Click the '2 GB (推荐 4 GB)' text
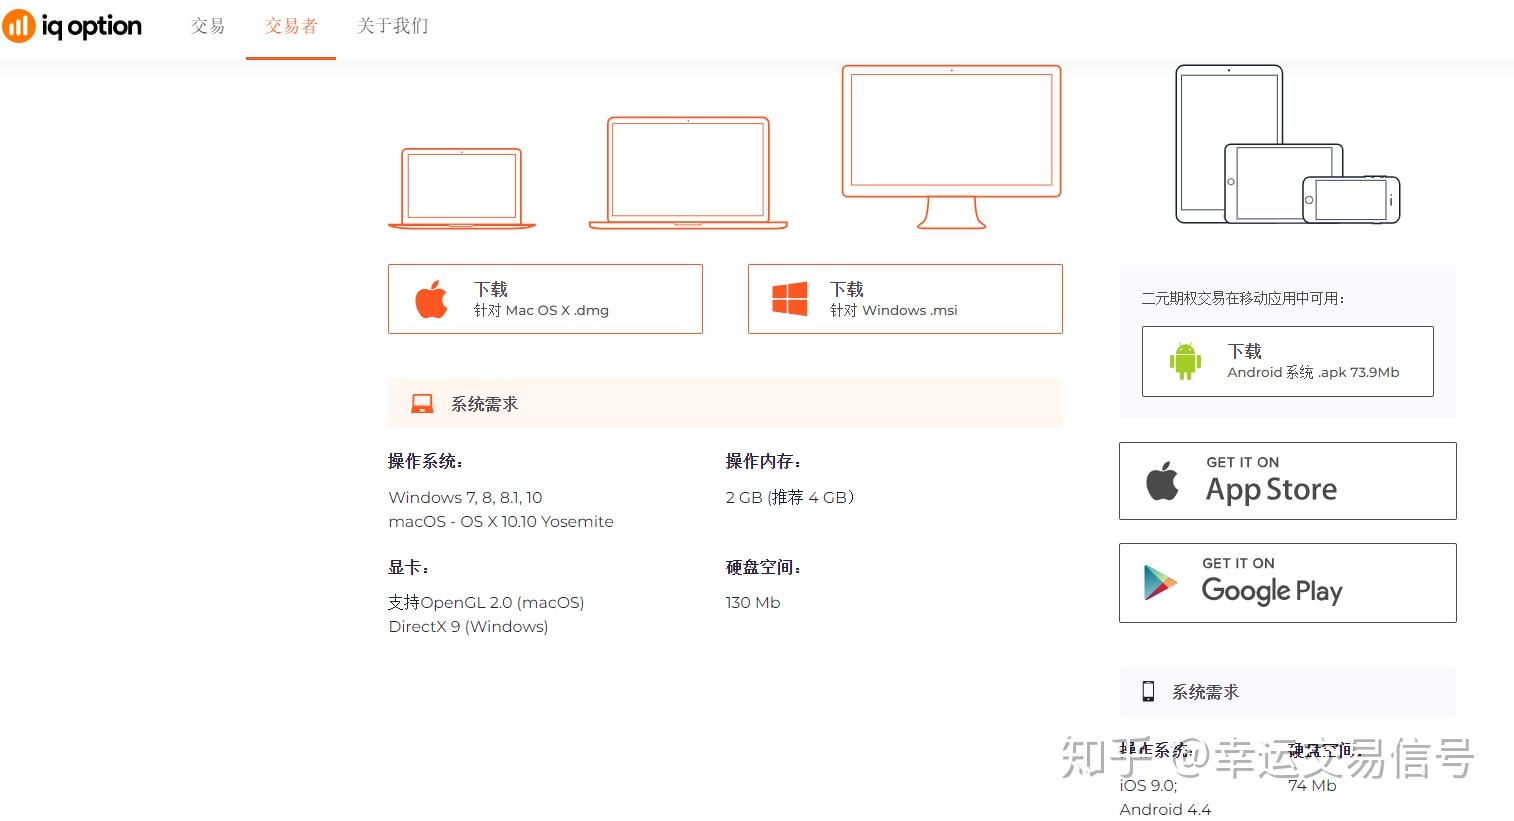Screen dimensions: 1514x821 click(x=790, y=497)
